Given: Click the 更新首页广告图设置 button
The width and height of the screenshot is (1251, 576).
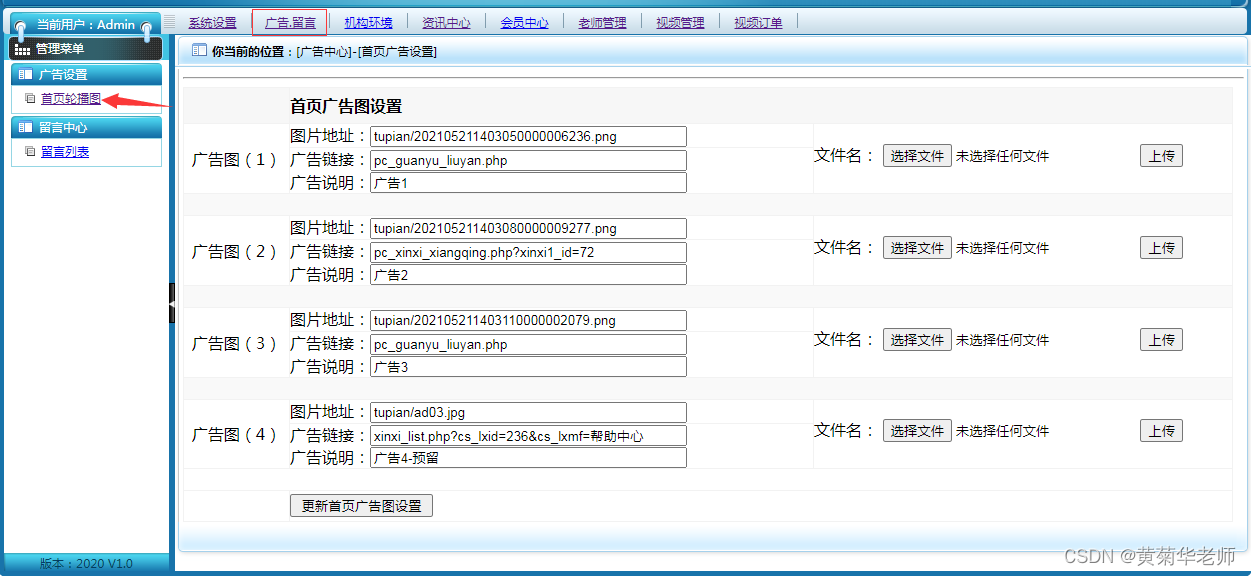Looking at the screenshot, I should (361, 506).
